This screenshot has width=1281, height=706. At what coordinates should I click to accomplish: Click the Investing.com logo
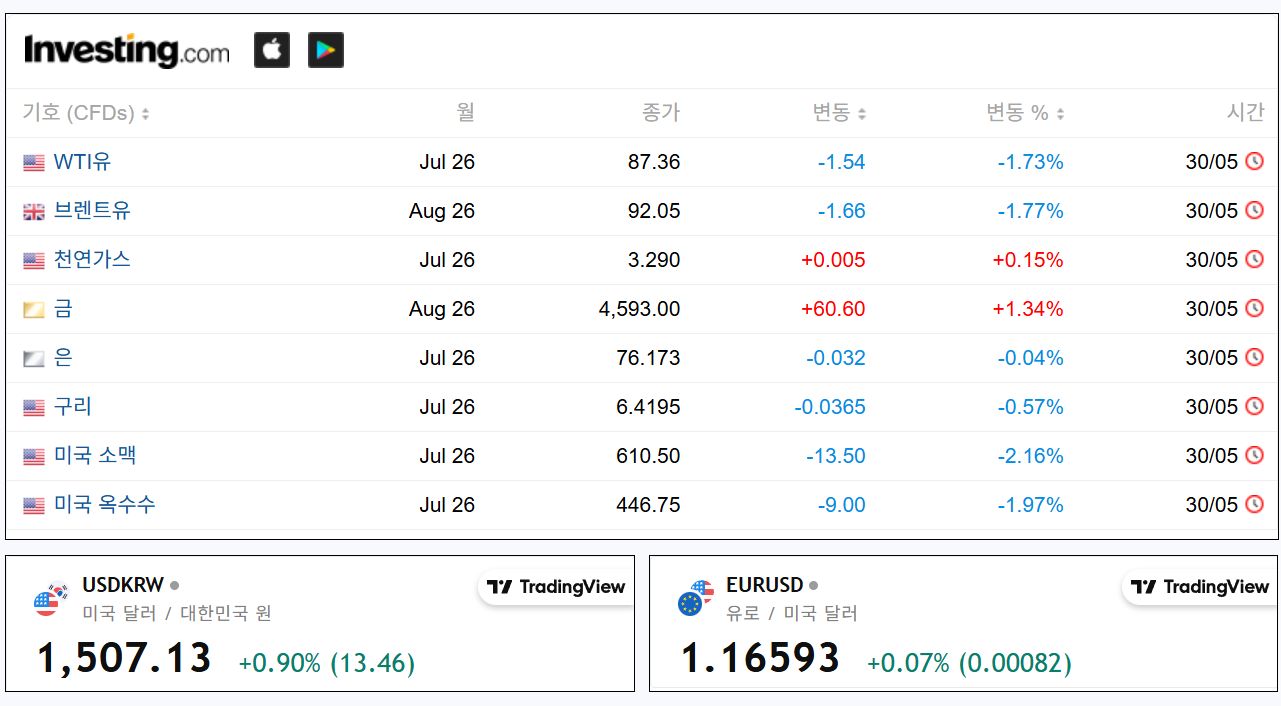(x=127, y=50)
